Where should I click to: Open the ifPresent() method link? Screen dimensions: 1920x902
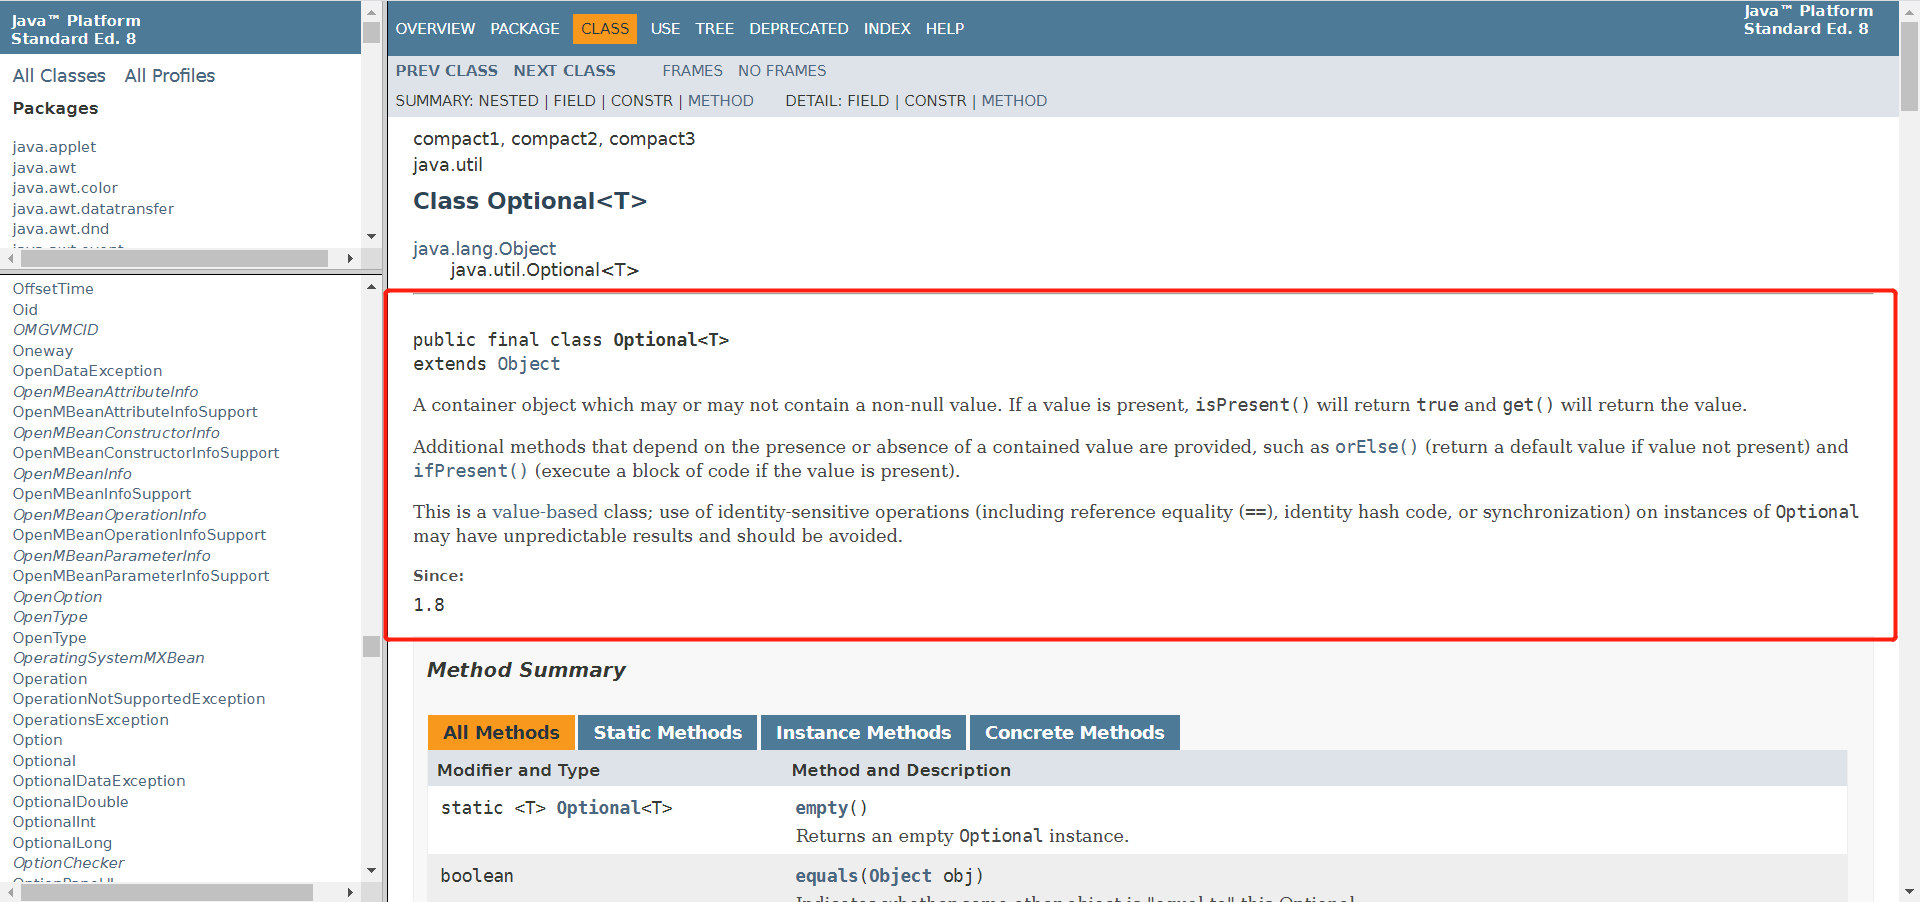pyautogui.click(x=470, y=471)
